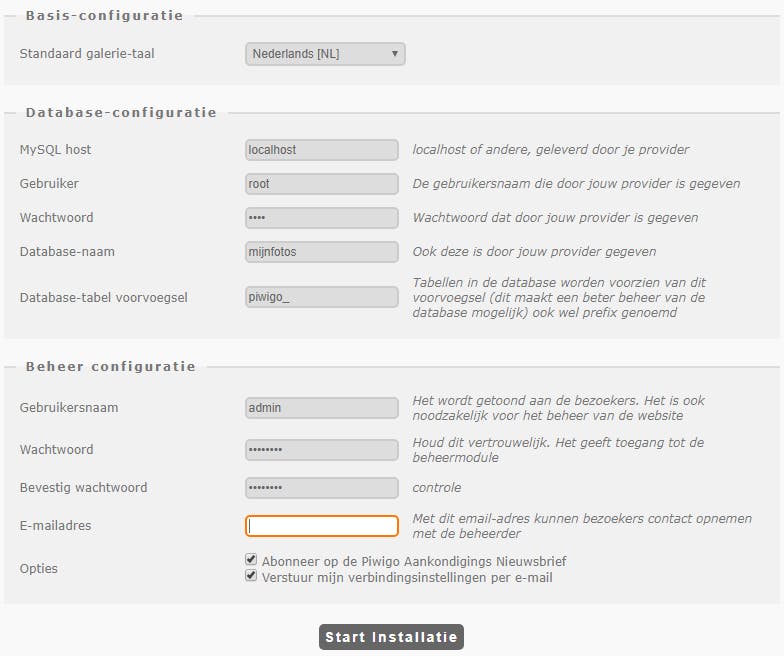This screenshot has height=656, width=784.
Task: Click the Database-configuratie section heading
Action: (x=121, y=113)
